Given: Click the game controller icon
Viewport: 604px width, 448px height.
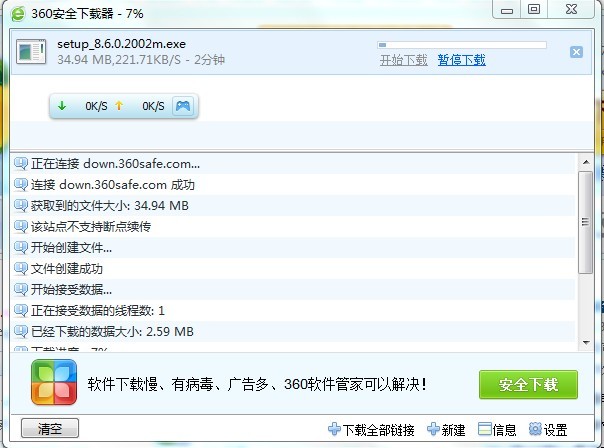Looking at the screenshot, I should pyautogui.click(x=183, y=106).
